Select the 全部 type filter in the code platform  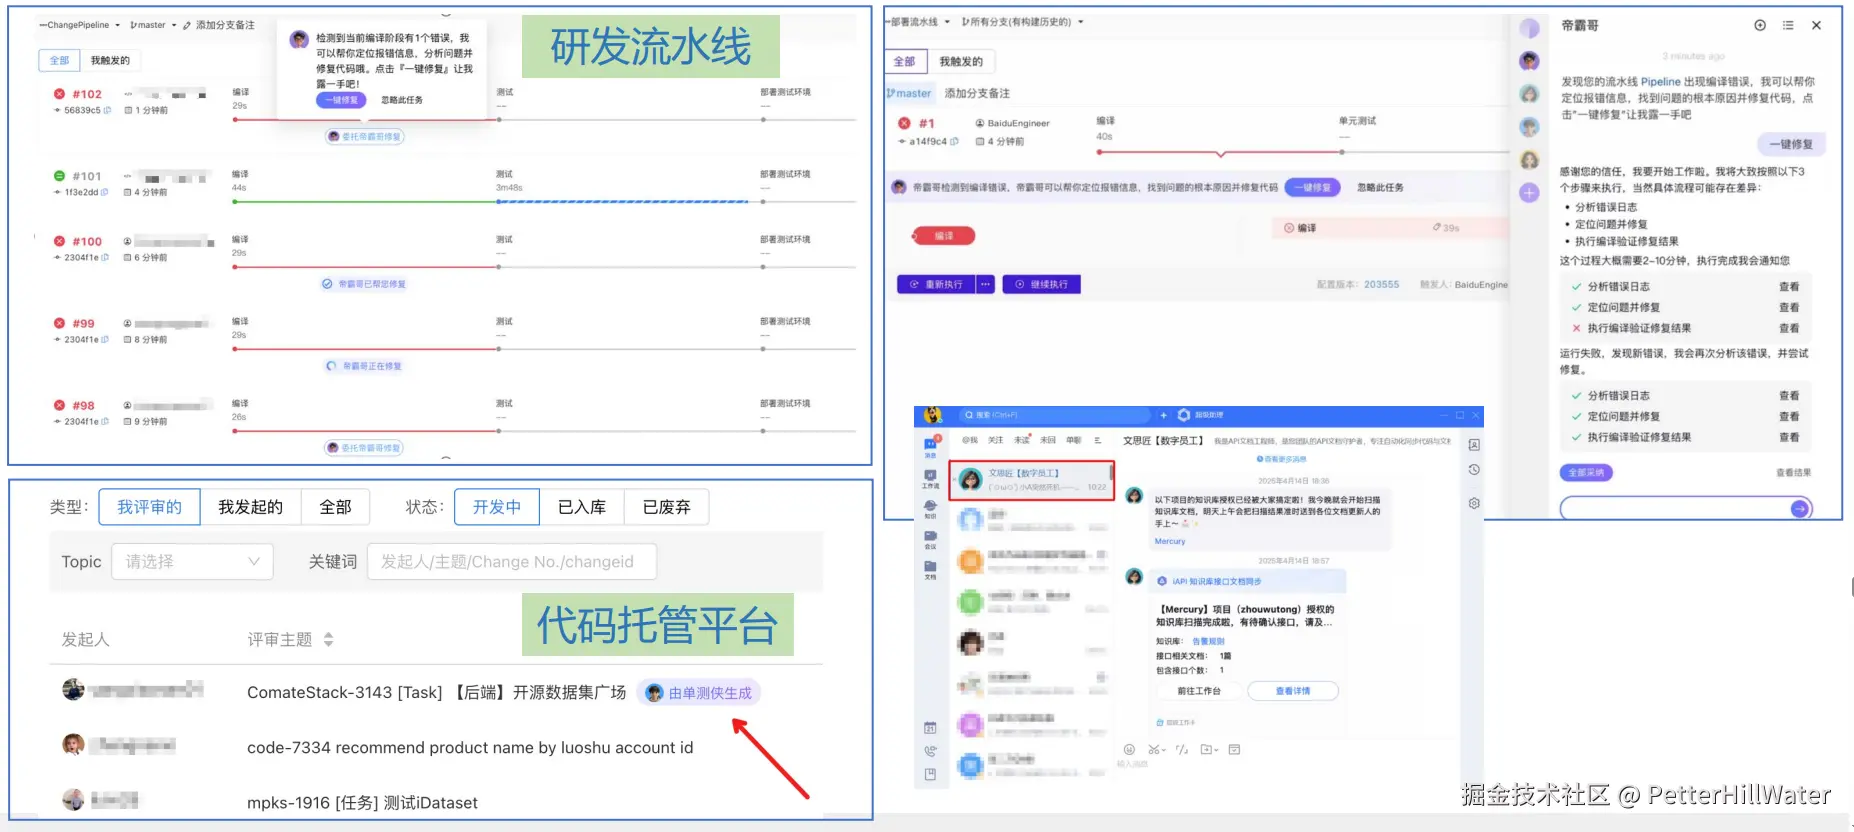click(335, 507)
